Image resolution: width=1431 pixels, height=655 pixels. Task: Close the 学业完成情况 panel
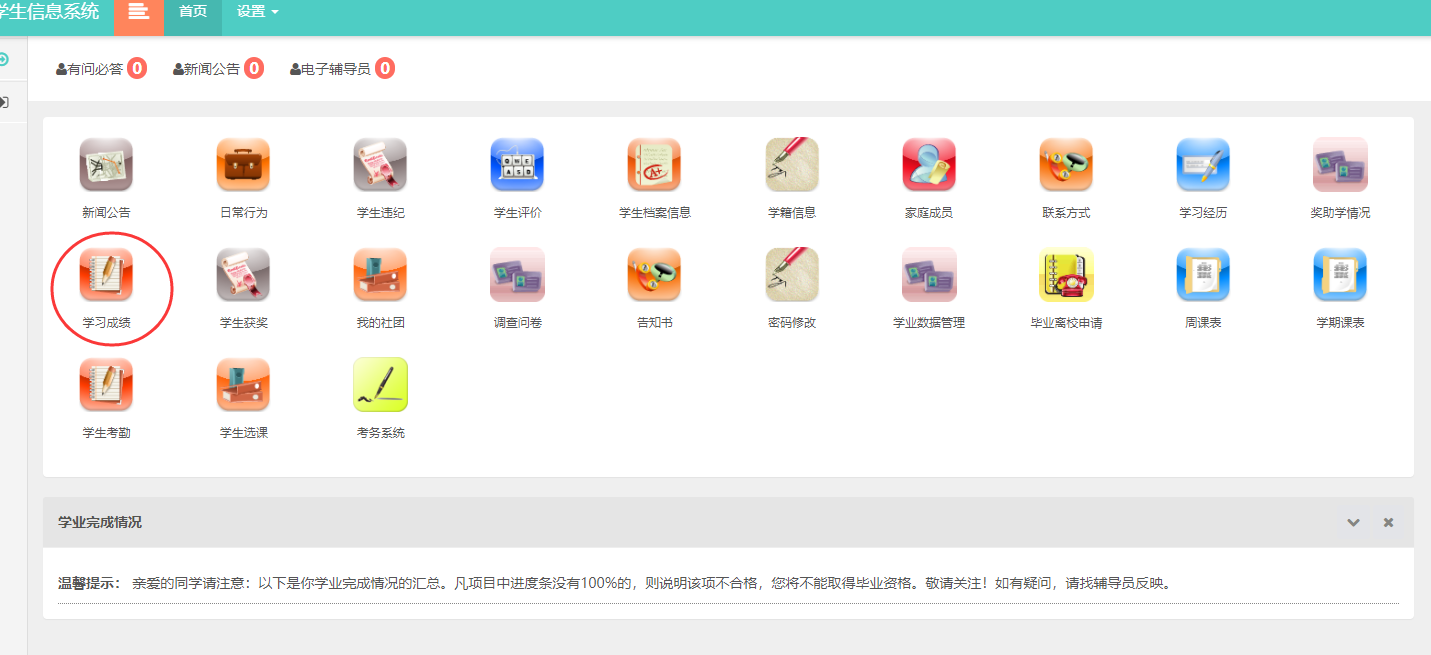[1388, 522]
